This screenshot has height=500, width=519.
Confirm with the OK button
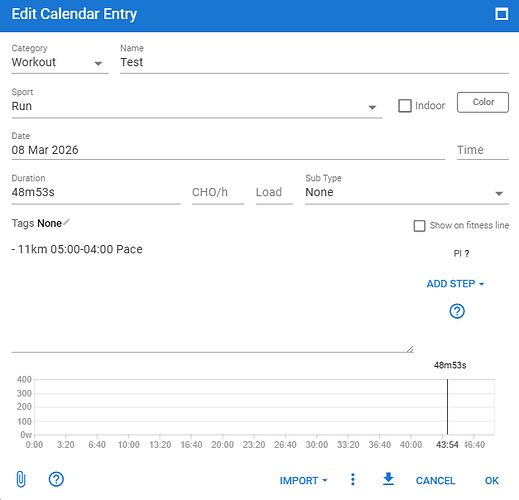(492, 481)
